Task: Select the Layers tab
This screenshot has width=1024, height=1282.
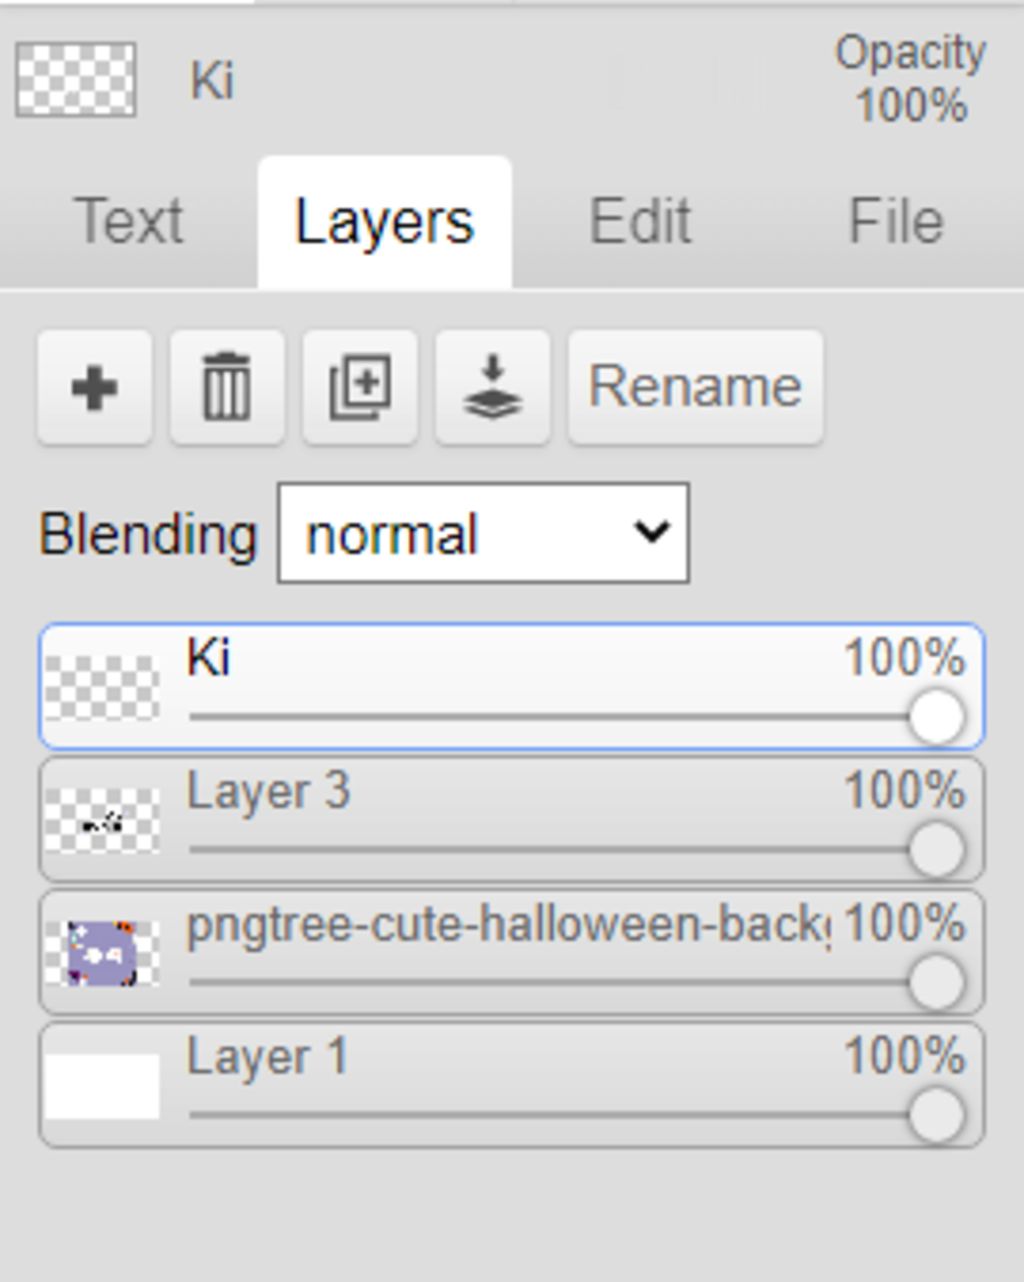Action: (384, 221)
